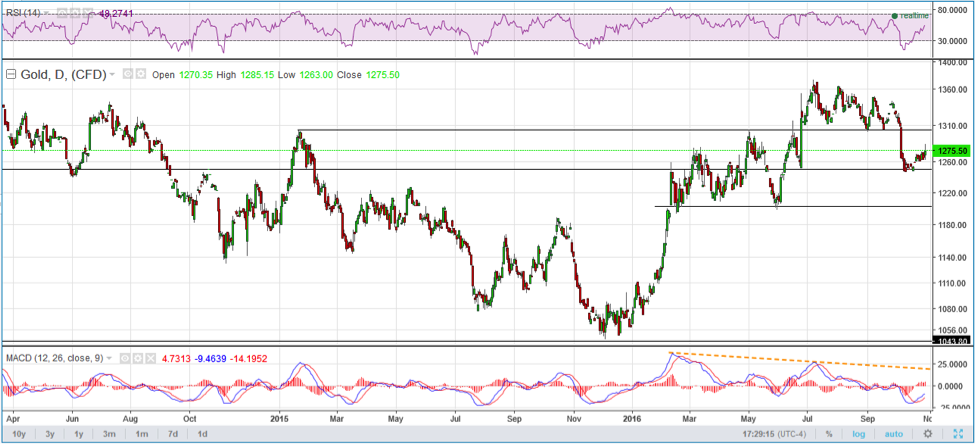Open Gold symbol format settings icon
Image resolution: width=975 pixels, height=444 pixels.
pyautogui.click(x=140, y=74)
